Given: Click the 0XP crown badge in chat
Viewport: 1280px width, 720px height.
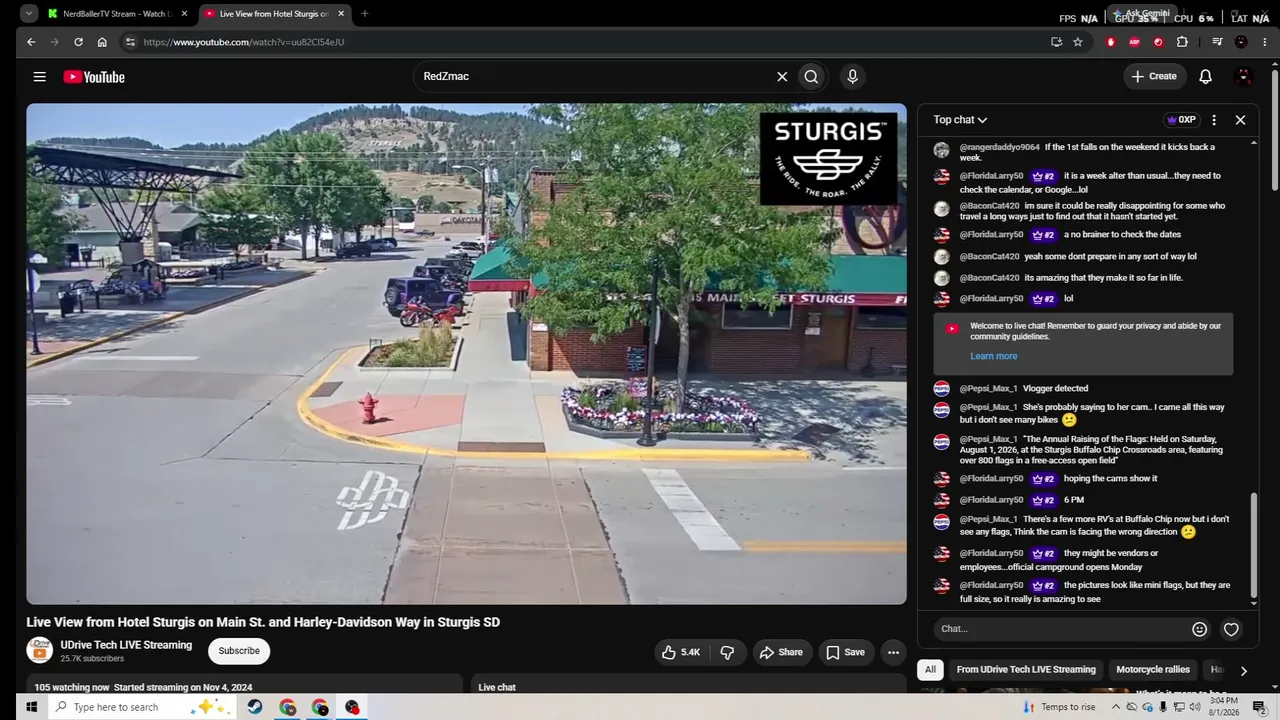Looking at the screenshot, I should click(1181, 120).
